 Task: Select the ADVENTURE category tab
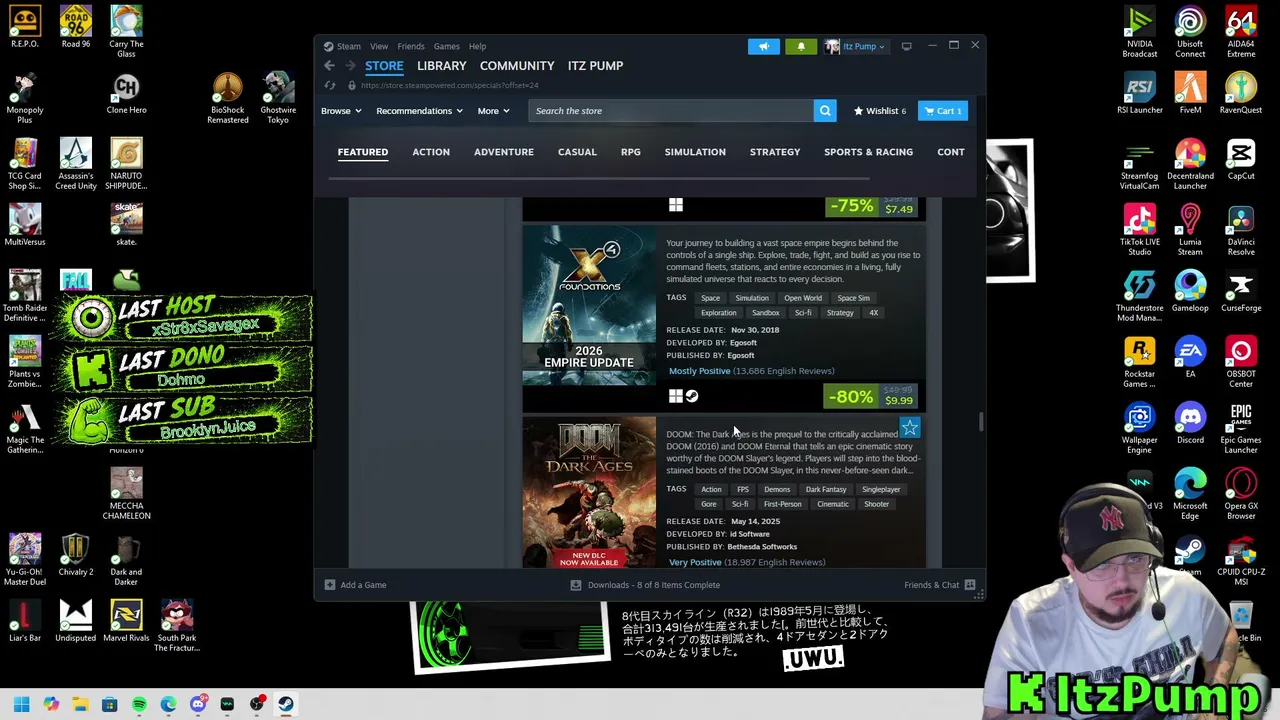tap(504, 152)
